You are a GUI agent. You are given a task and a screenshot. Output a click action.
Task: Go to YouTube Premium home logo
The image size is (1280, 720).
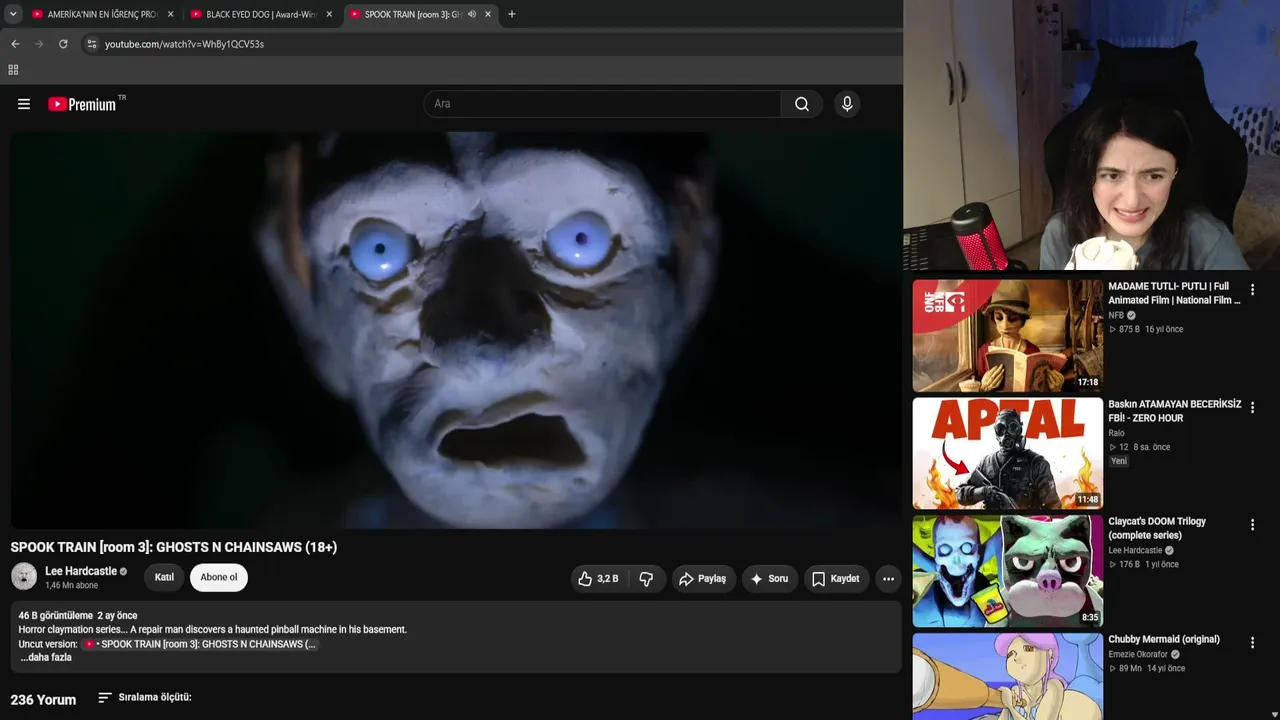[82, 104]
